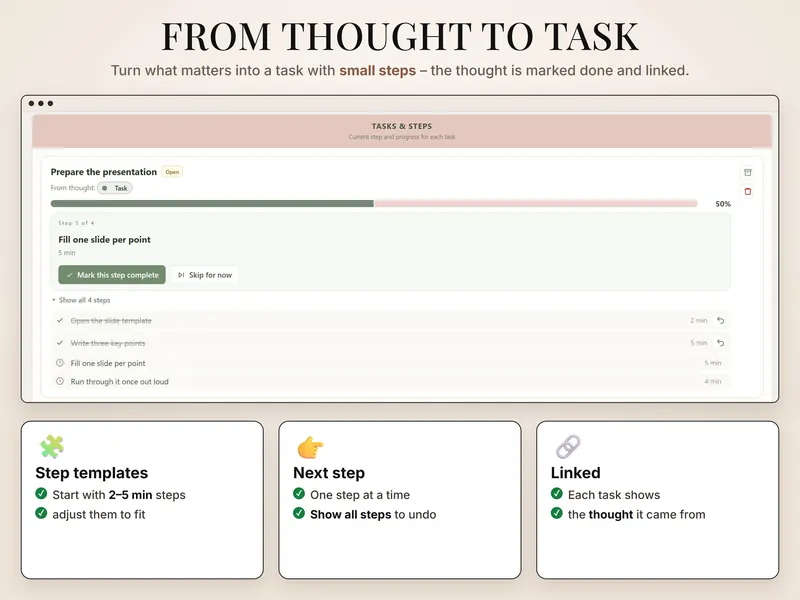Viewport: 800px width, 600px height.
Task: Select the Run through it once out loud step
Action: click(x=119, y=381)
